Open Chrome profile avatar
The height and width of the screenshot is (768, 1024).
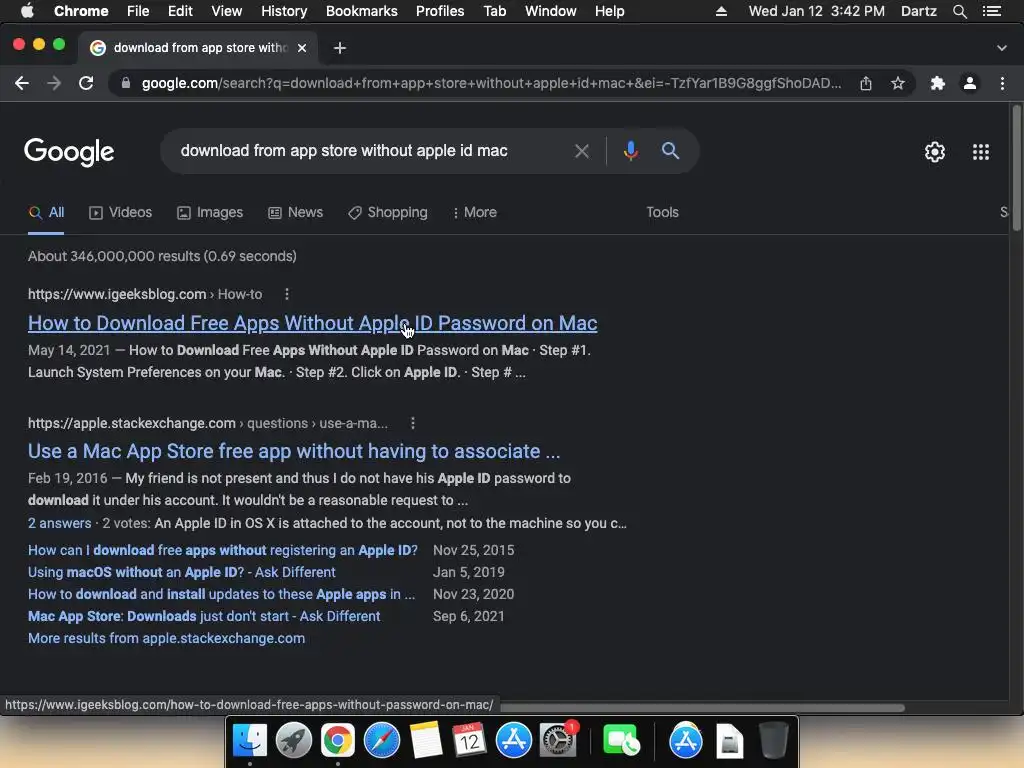point(970,83)
